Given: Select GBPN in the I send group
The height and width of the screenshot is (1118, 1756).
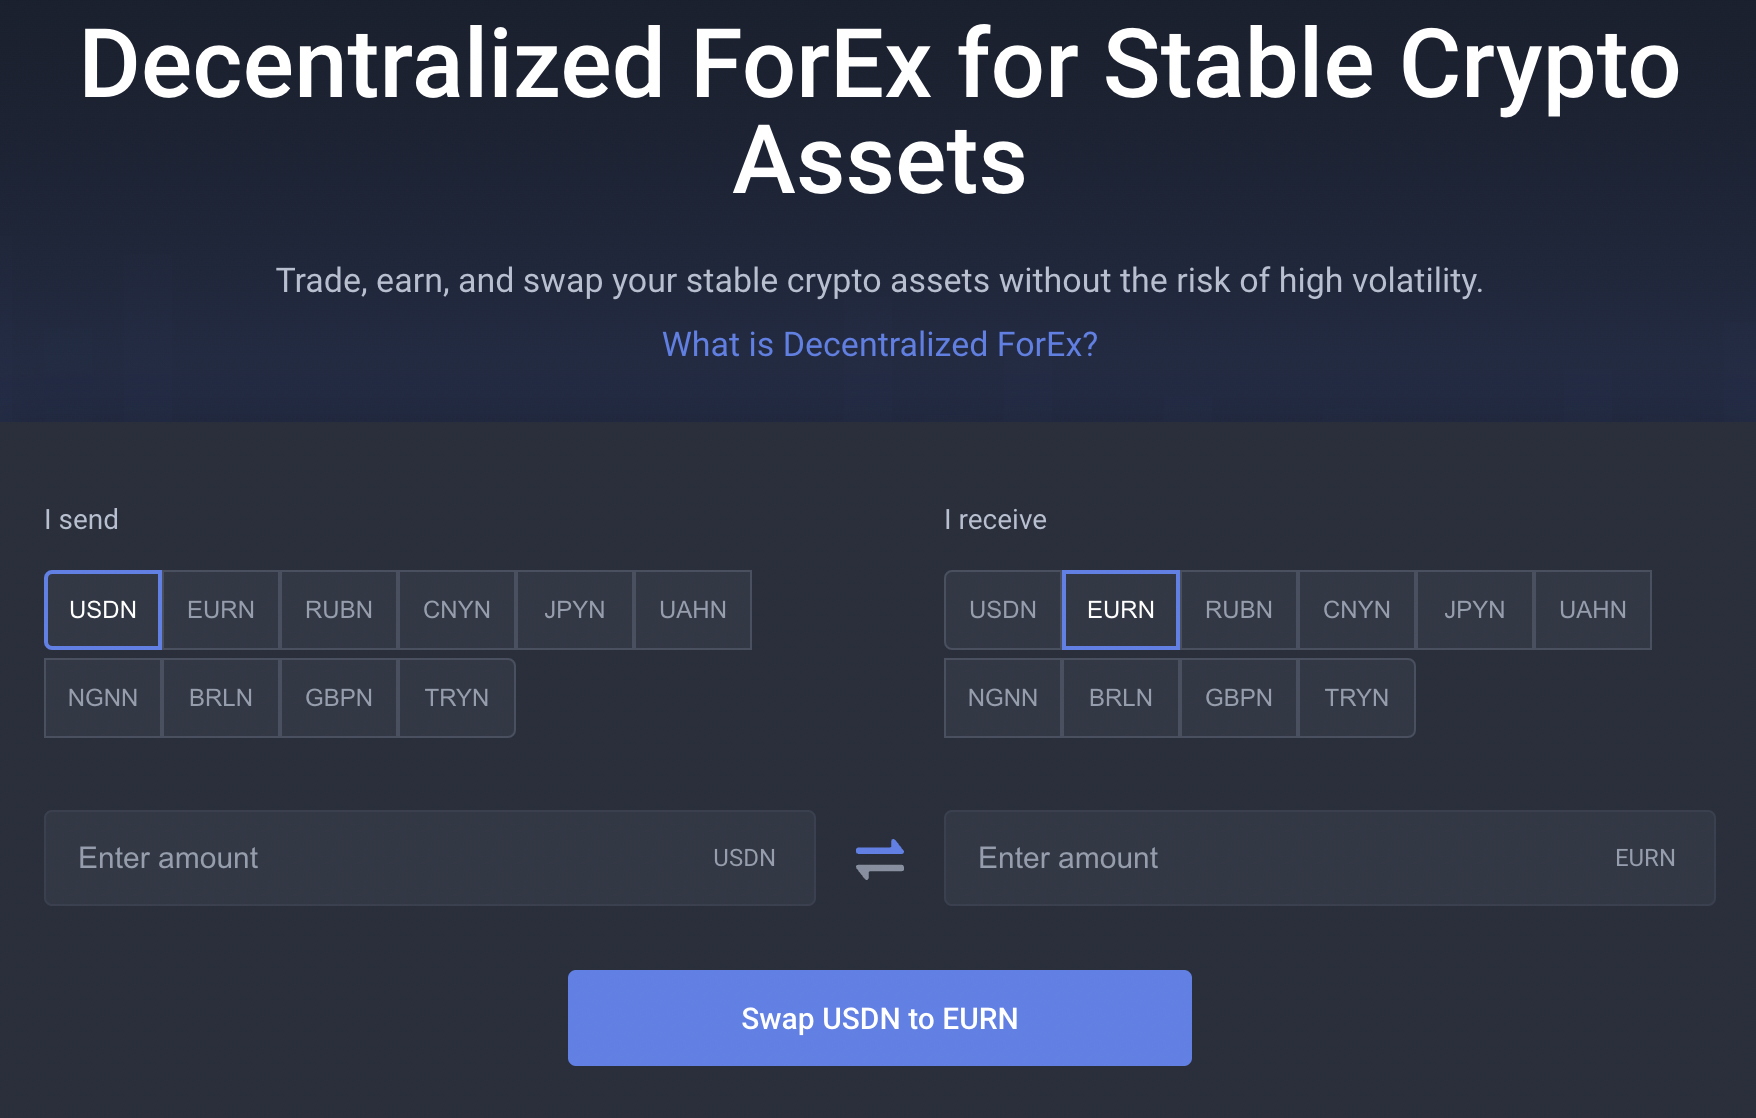Looking at the screenshot, I should coord(339,698).
